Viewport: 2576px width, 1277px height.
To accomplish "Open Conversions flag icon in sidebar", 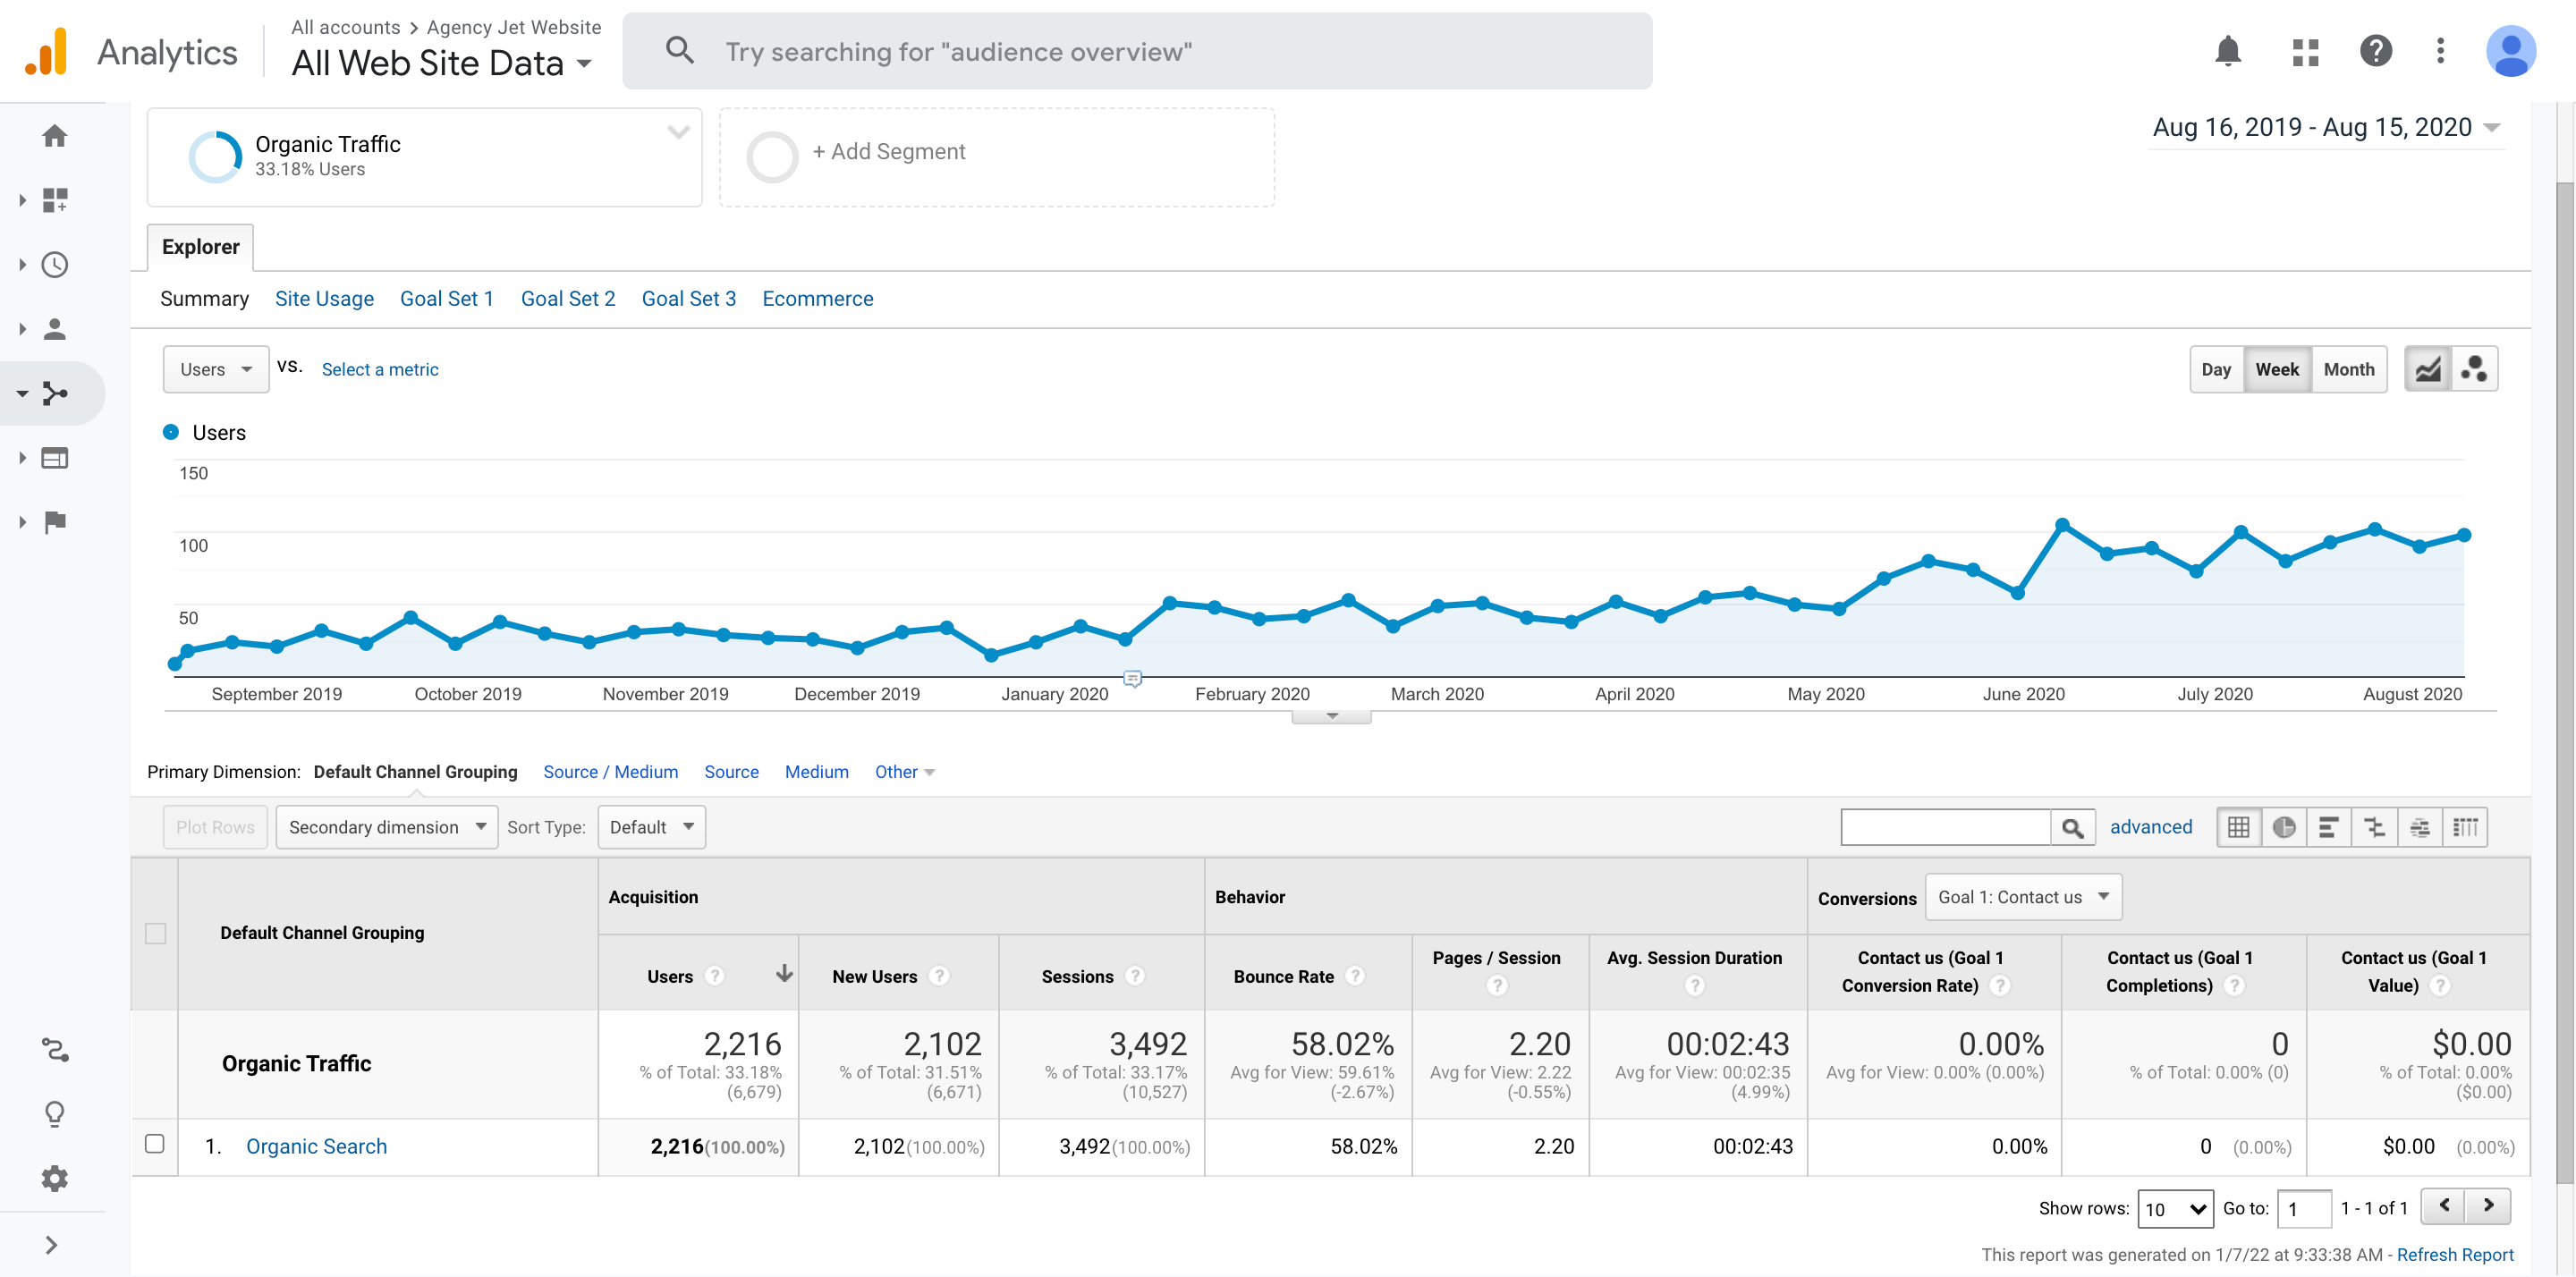I will coord(54,522).
